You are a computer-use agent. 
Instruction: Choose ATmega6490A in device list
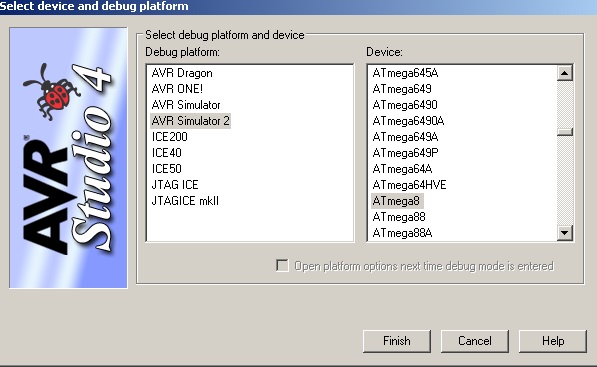click(x=408, y=121)
